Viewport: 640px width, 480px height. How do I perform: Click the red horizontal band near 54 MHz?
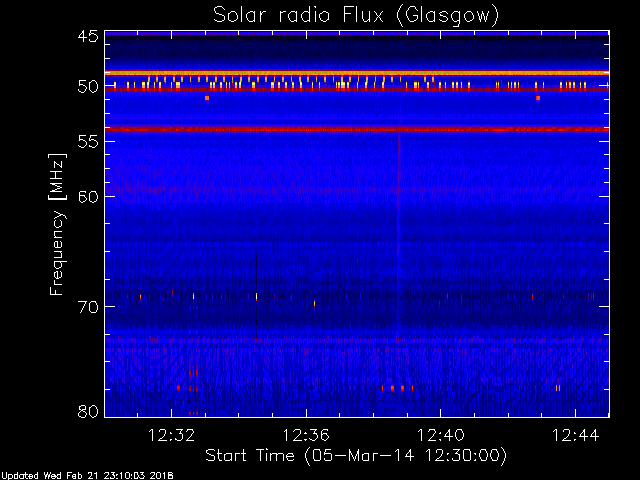(x=357, y=129)
